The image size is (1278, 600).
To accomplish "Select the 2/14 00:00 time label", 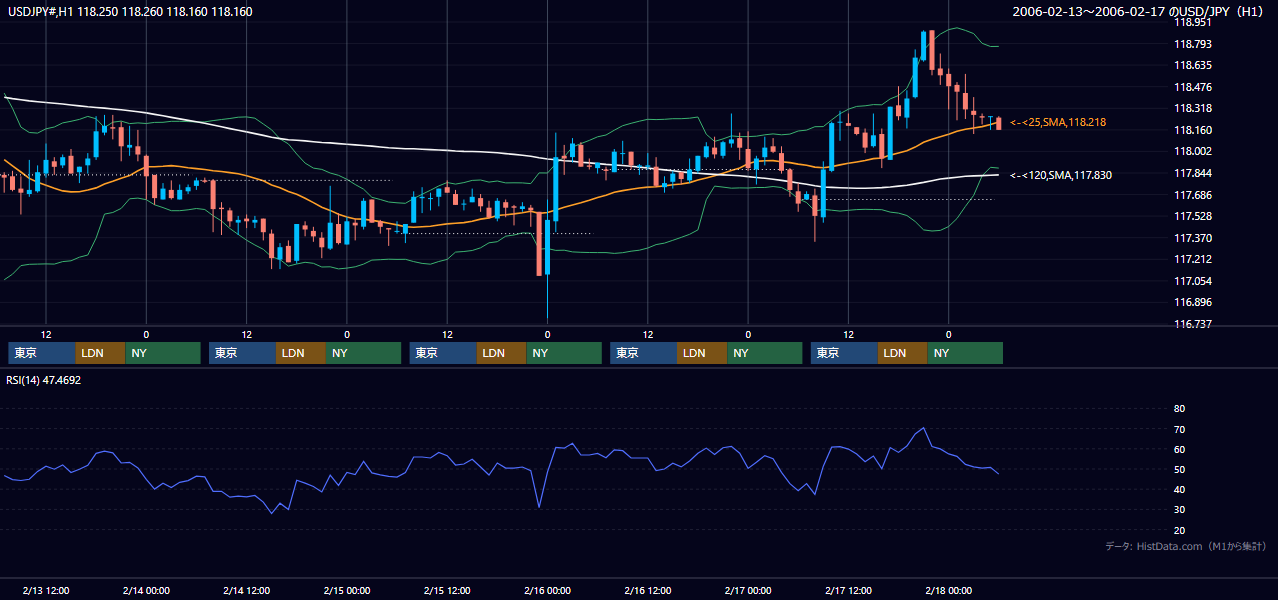I will pyautogui.click(x=146, y=590).
